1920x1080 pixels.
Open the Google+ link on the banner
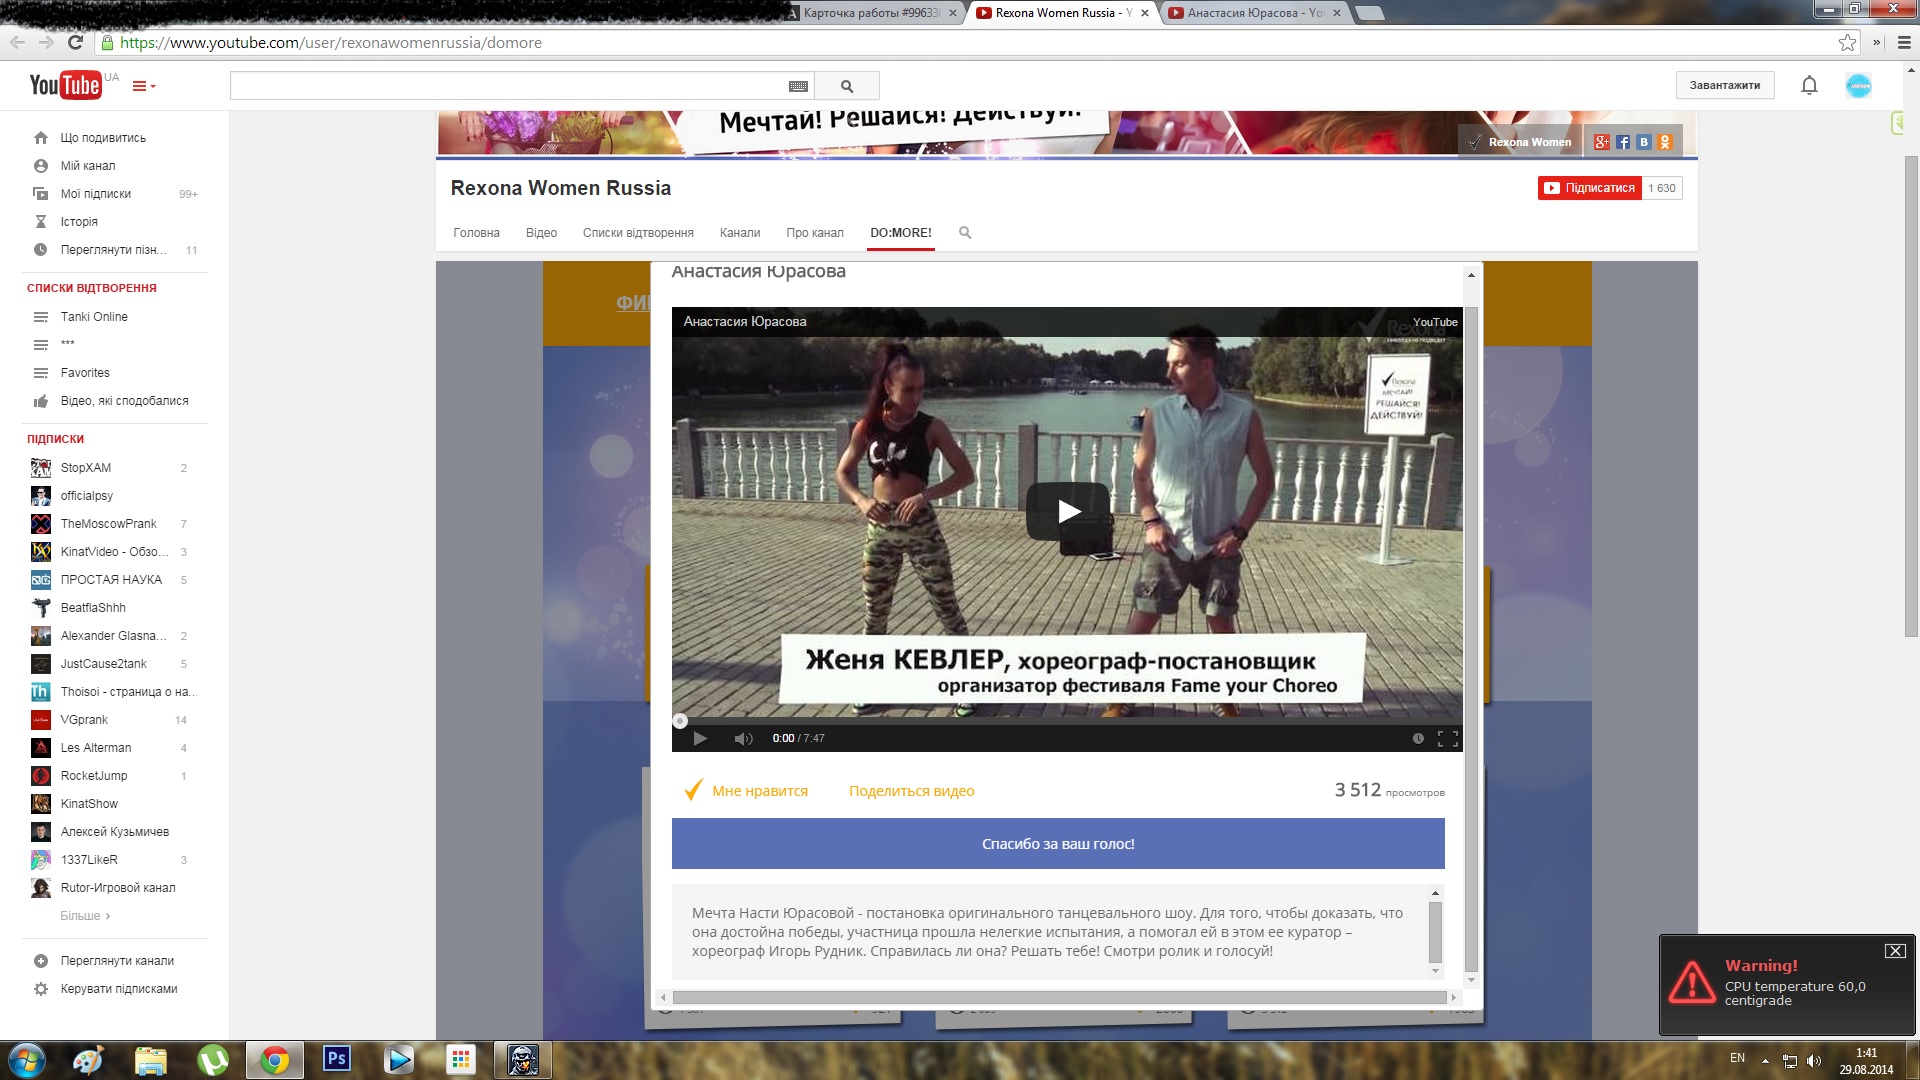[1602, 142]
